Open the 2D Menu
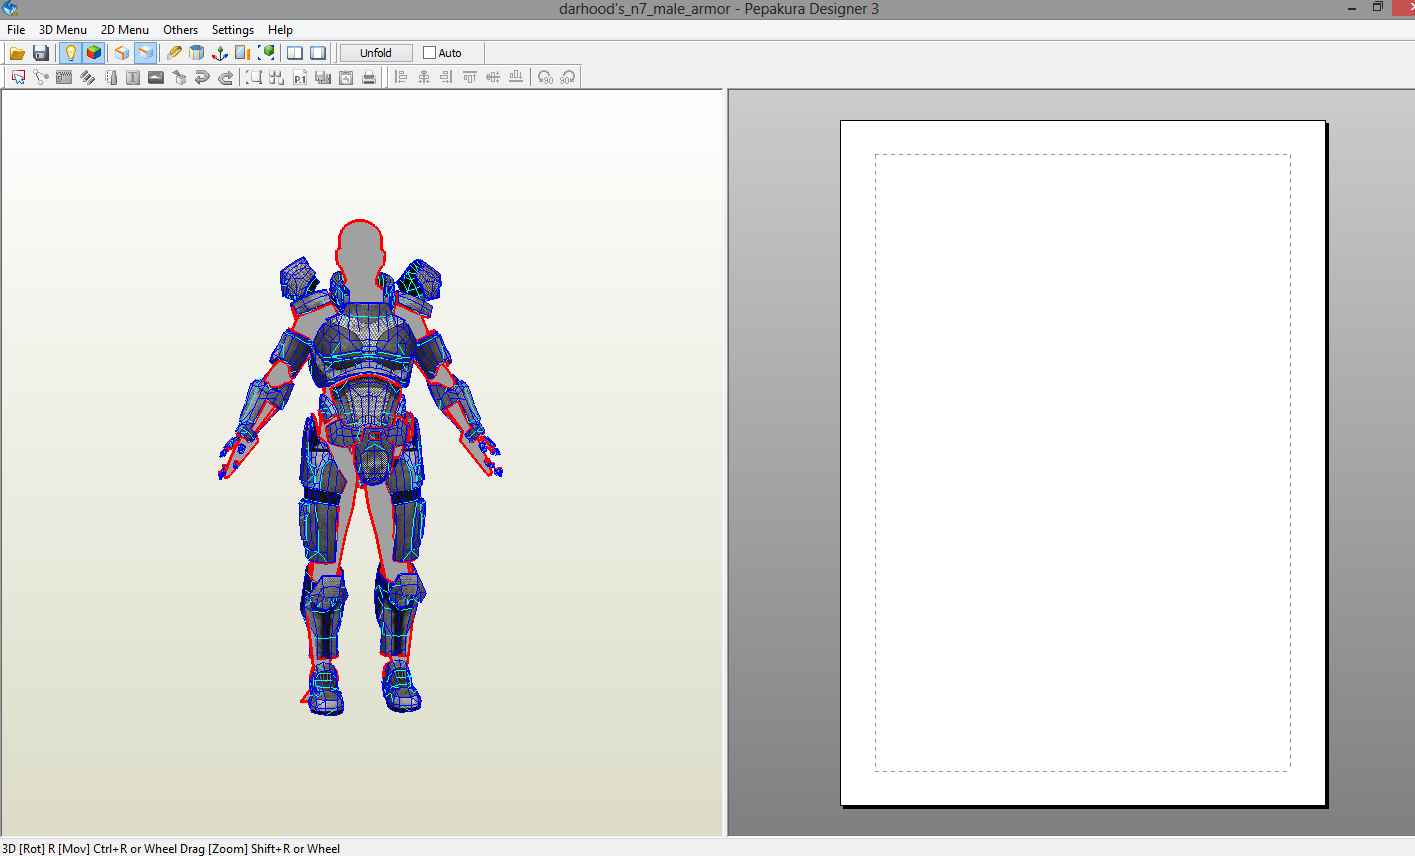 click(x=125, y=30)
